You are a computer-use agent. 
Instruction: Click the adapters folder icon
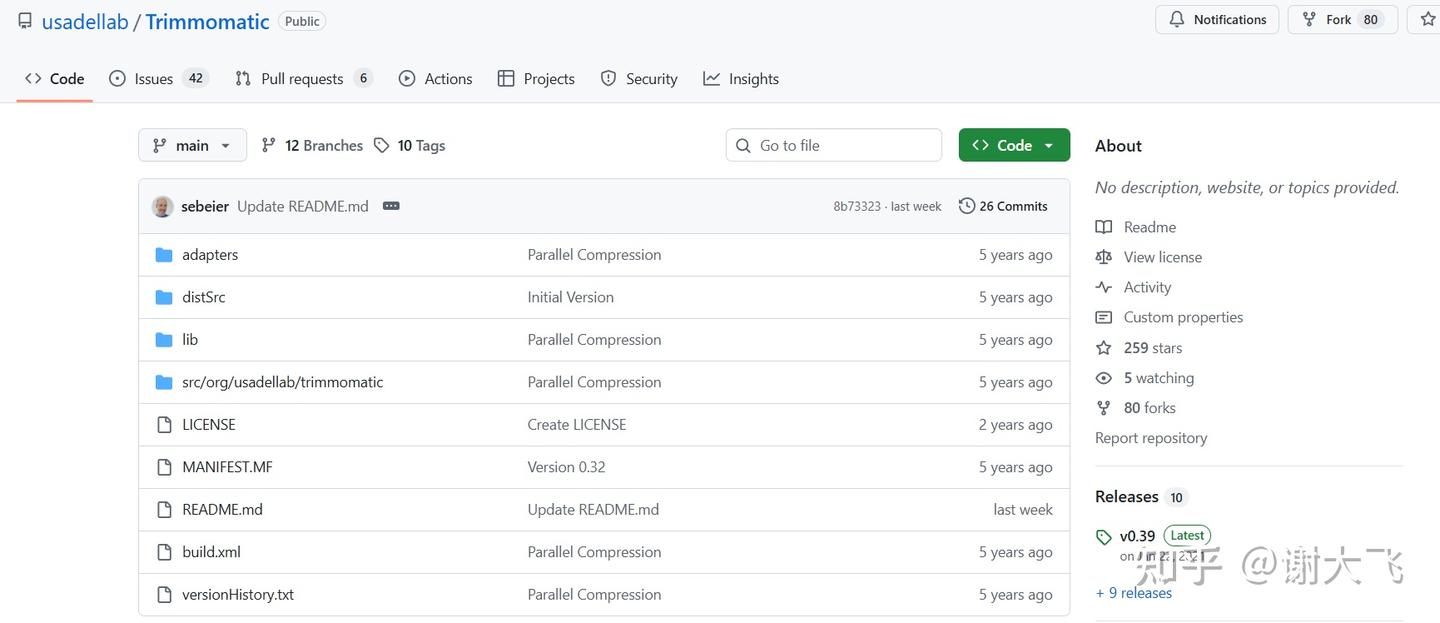click(x=164, y=255)
